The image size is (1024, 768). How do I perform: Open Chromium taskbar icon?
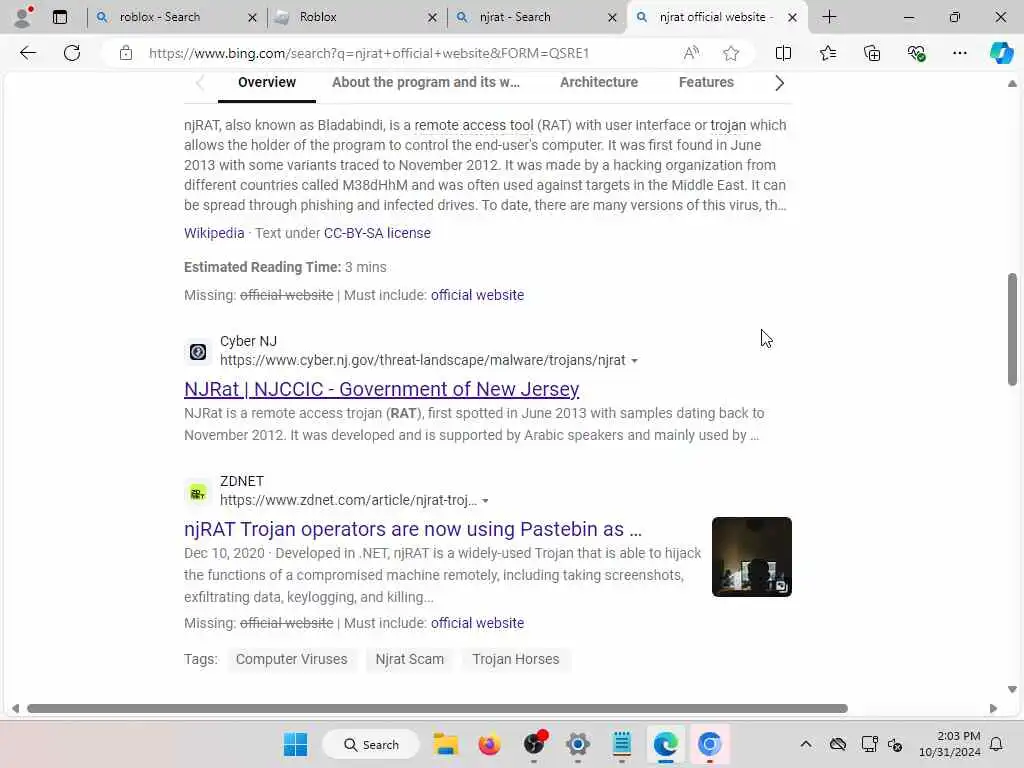[x=709, y=744]
